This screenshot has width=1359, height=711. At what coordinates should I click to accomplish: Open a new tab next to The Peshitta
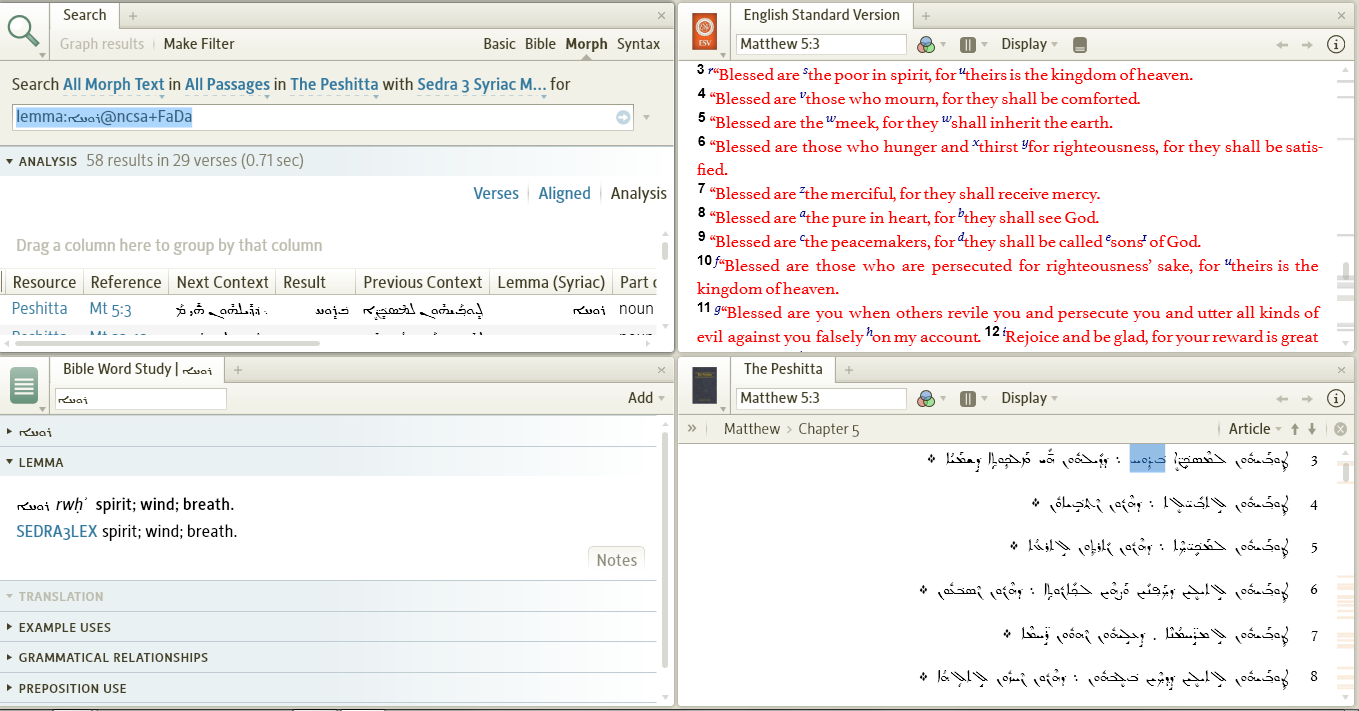pos(848,369)
